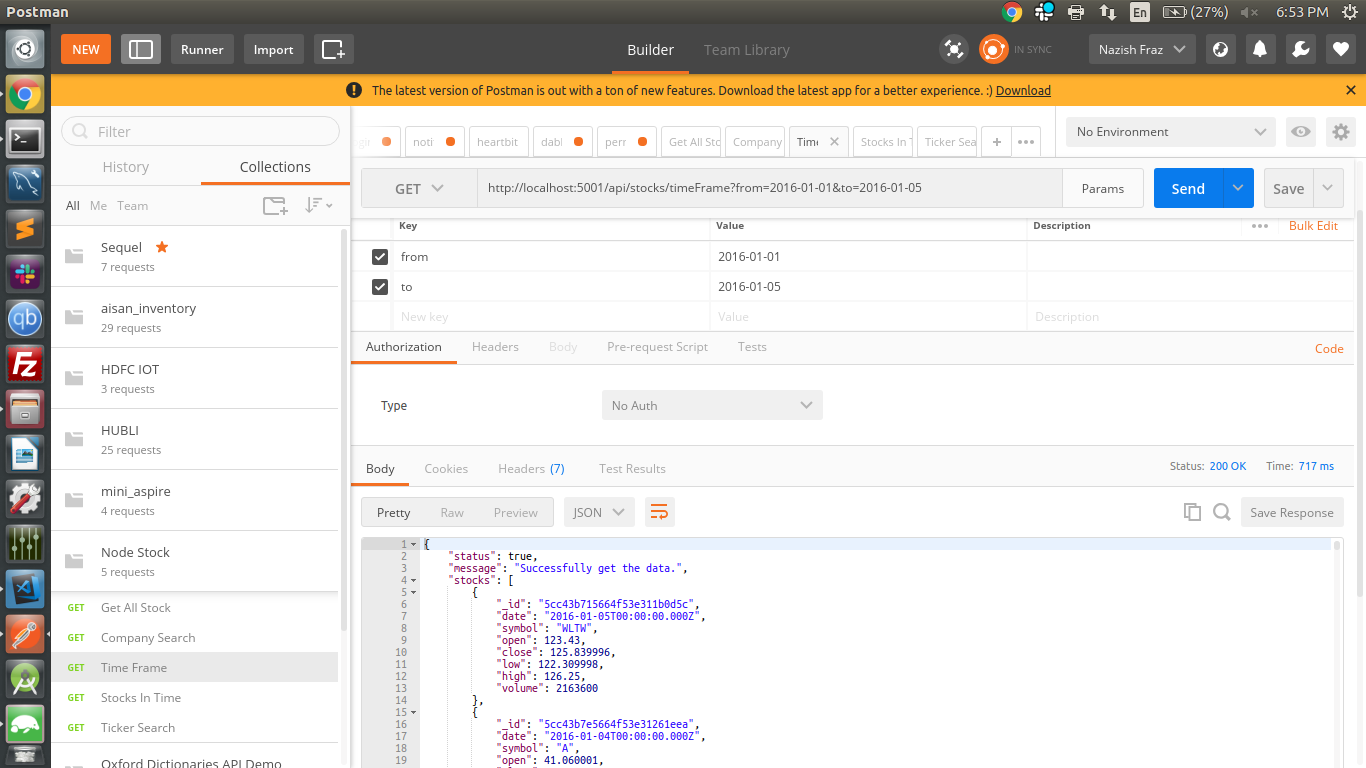Image resolution: width=1366 pixels, height=768 pixels.
Task: Star toggle on Sequel collection
Action: (162, 247)
